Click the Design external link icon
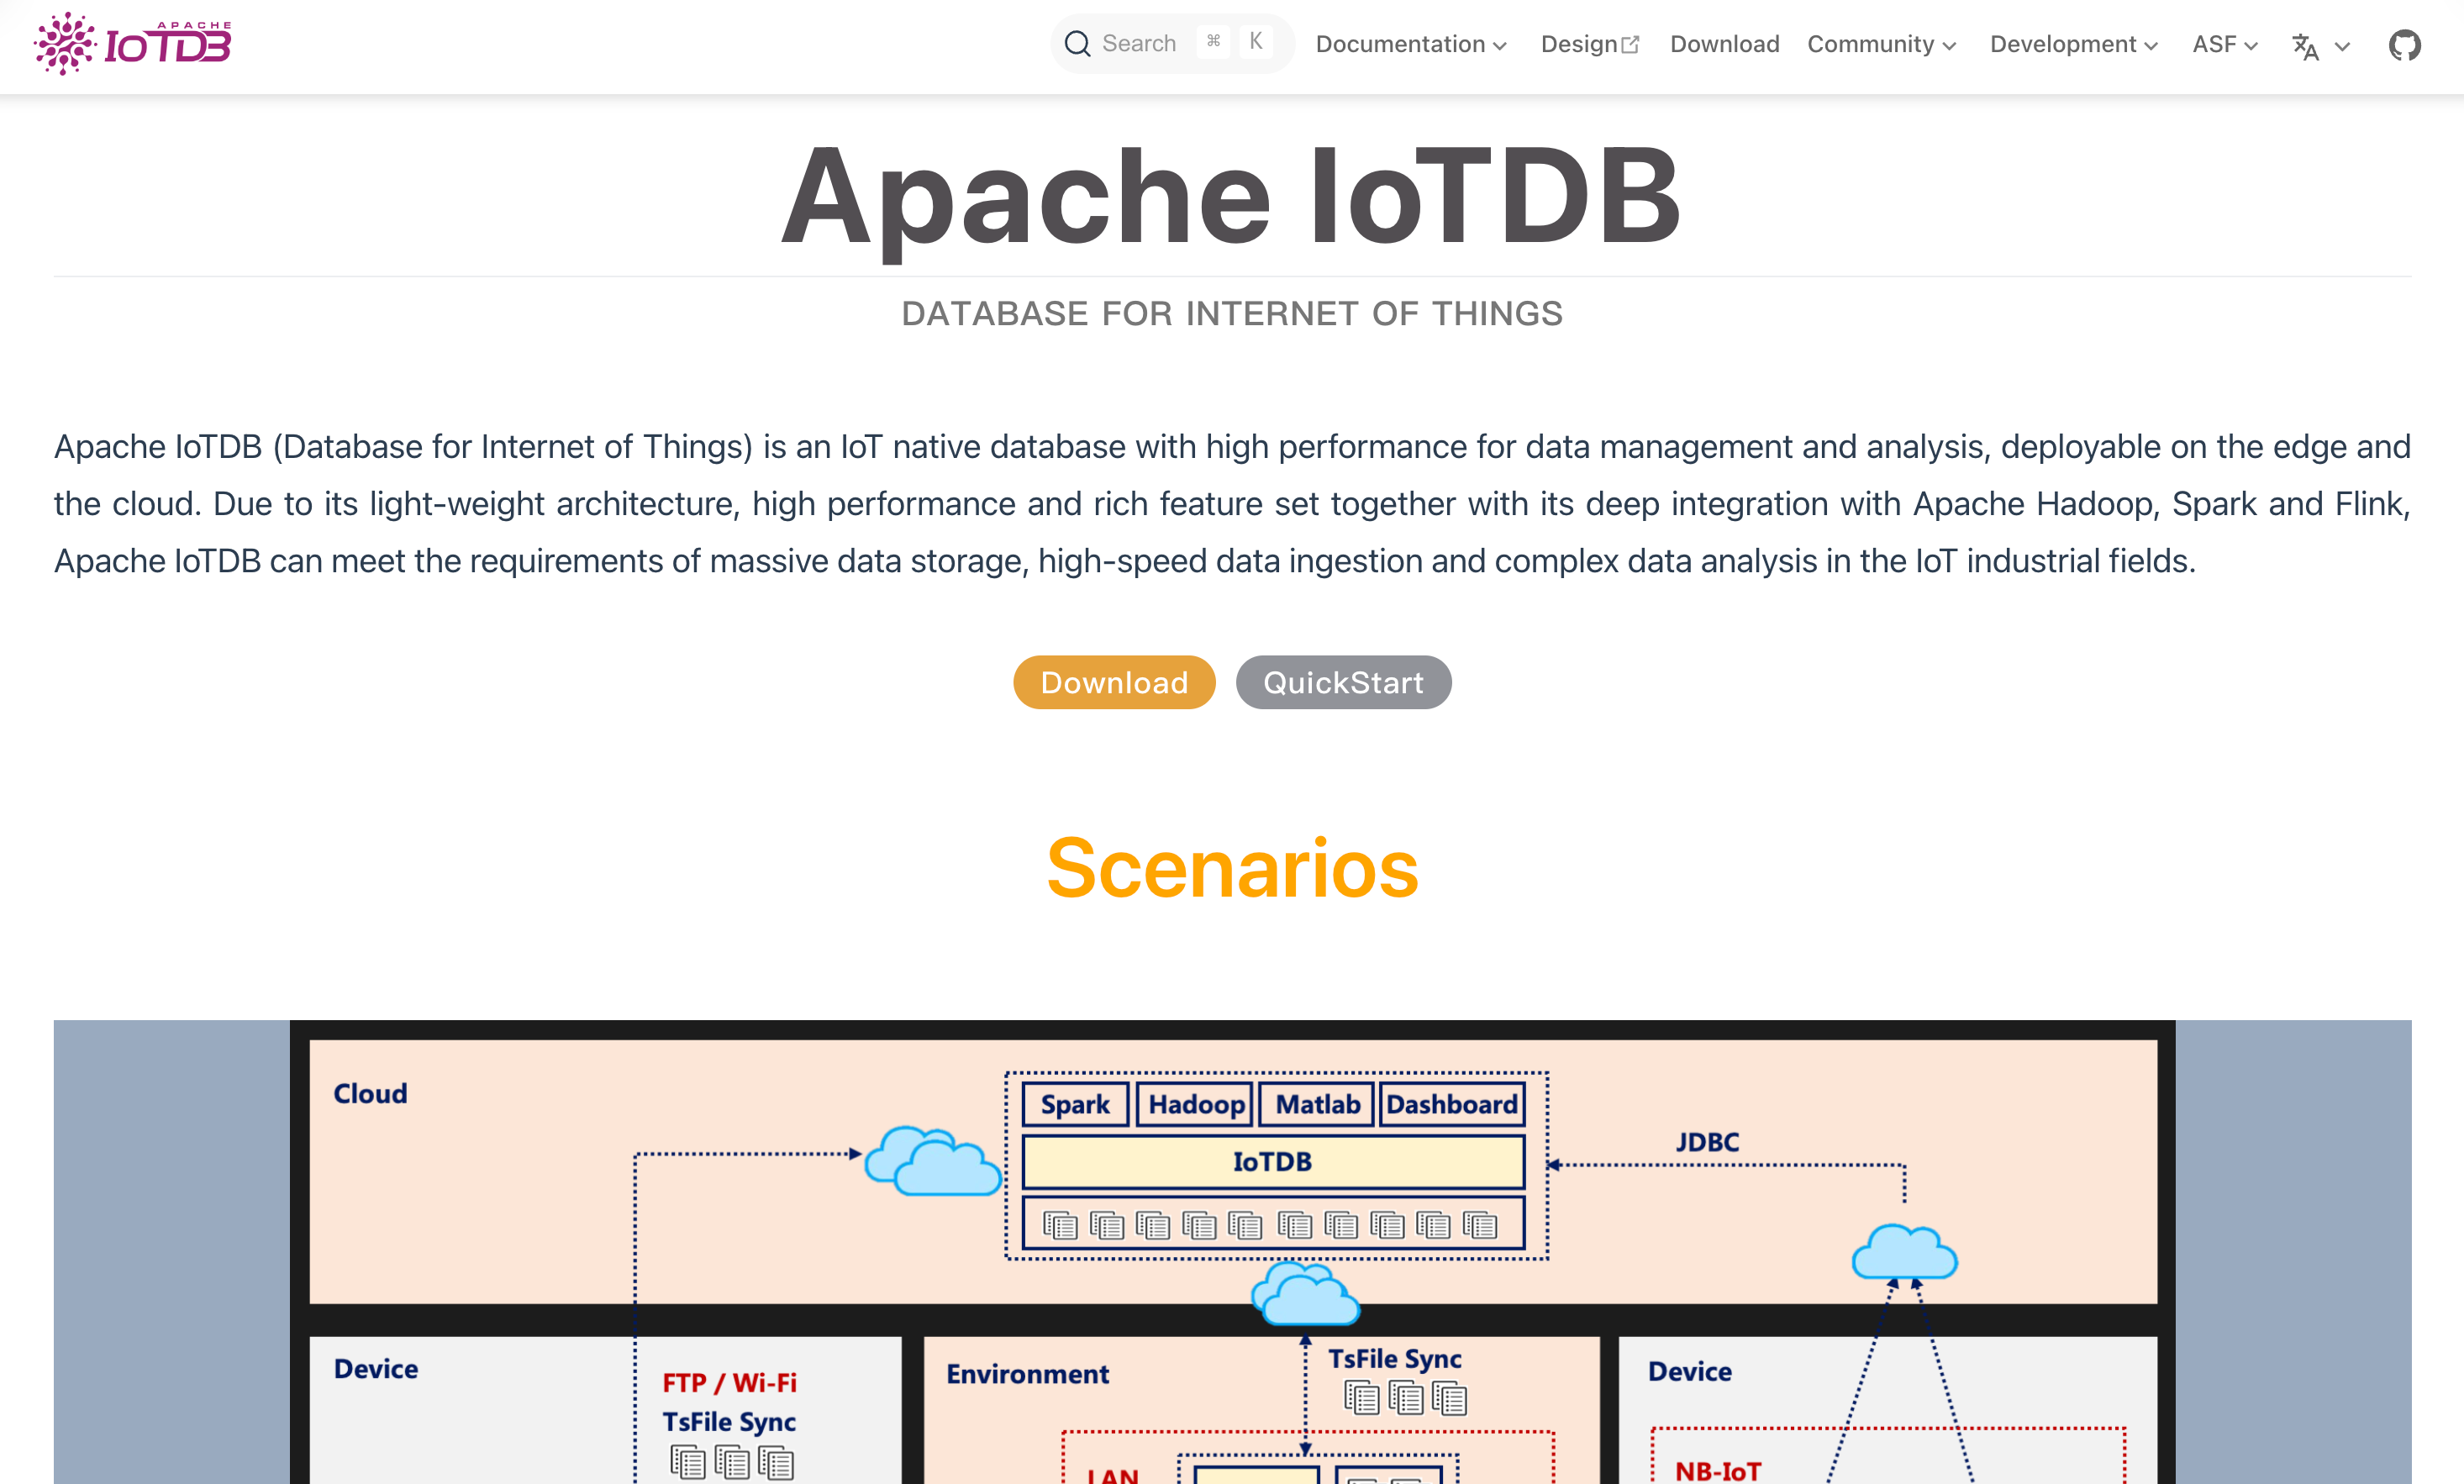The image size is (2464, 1484). 1630,45
